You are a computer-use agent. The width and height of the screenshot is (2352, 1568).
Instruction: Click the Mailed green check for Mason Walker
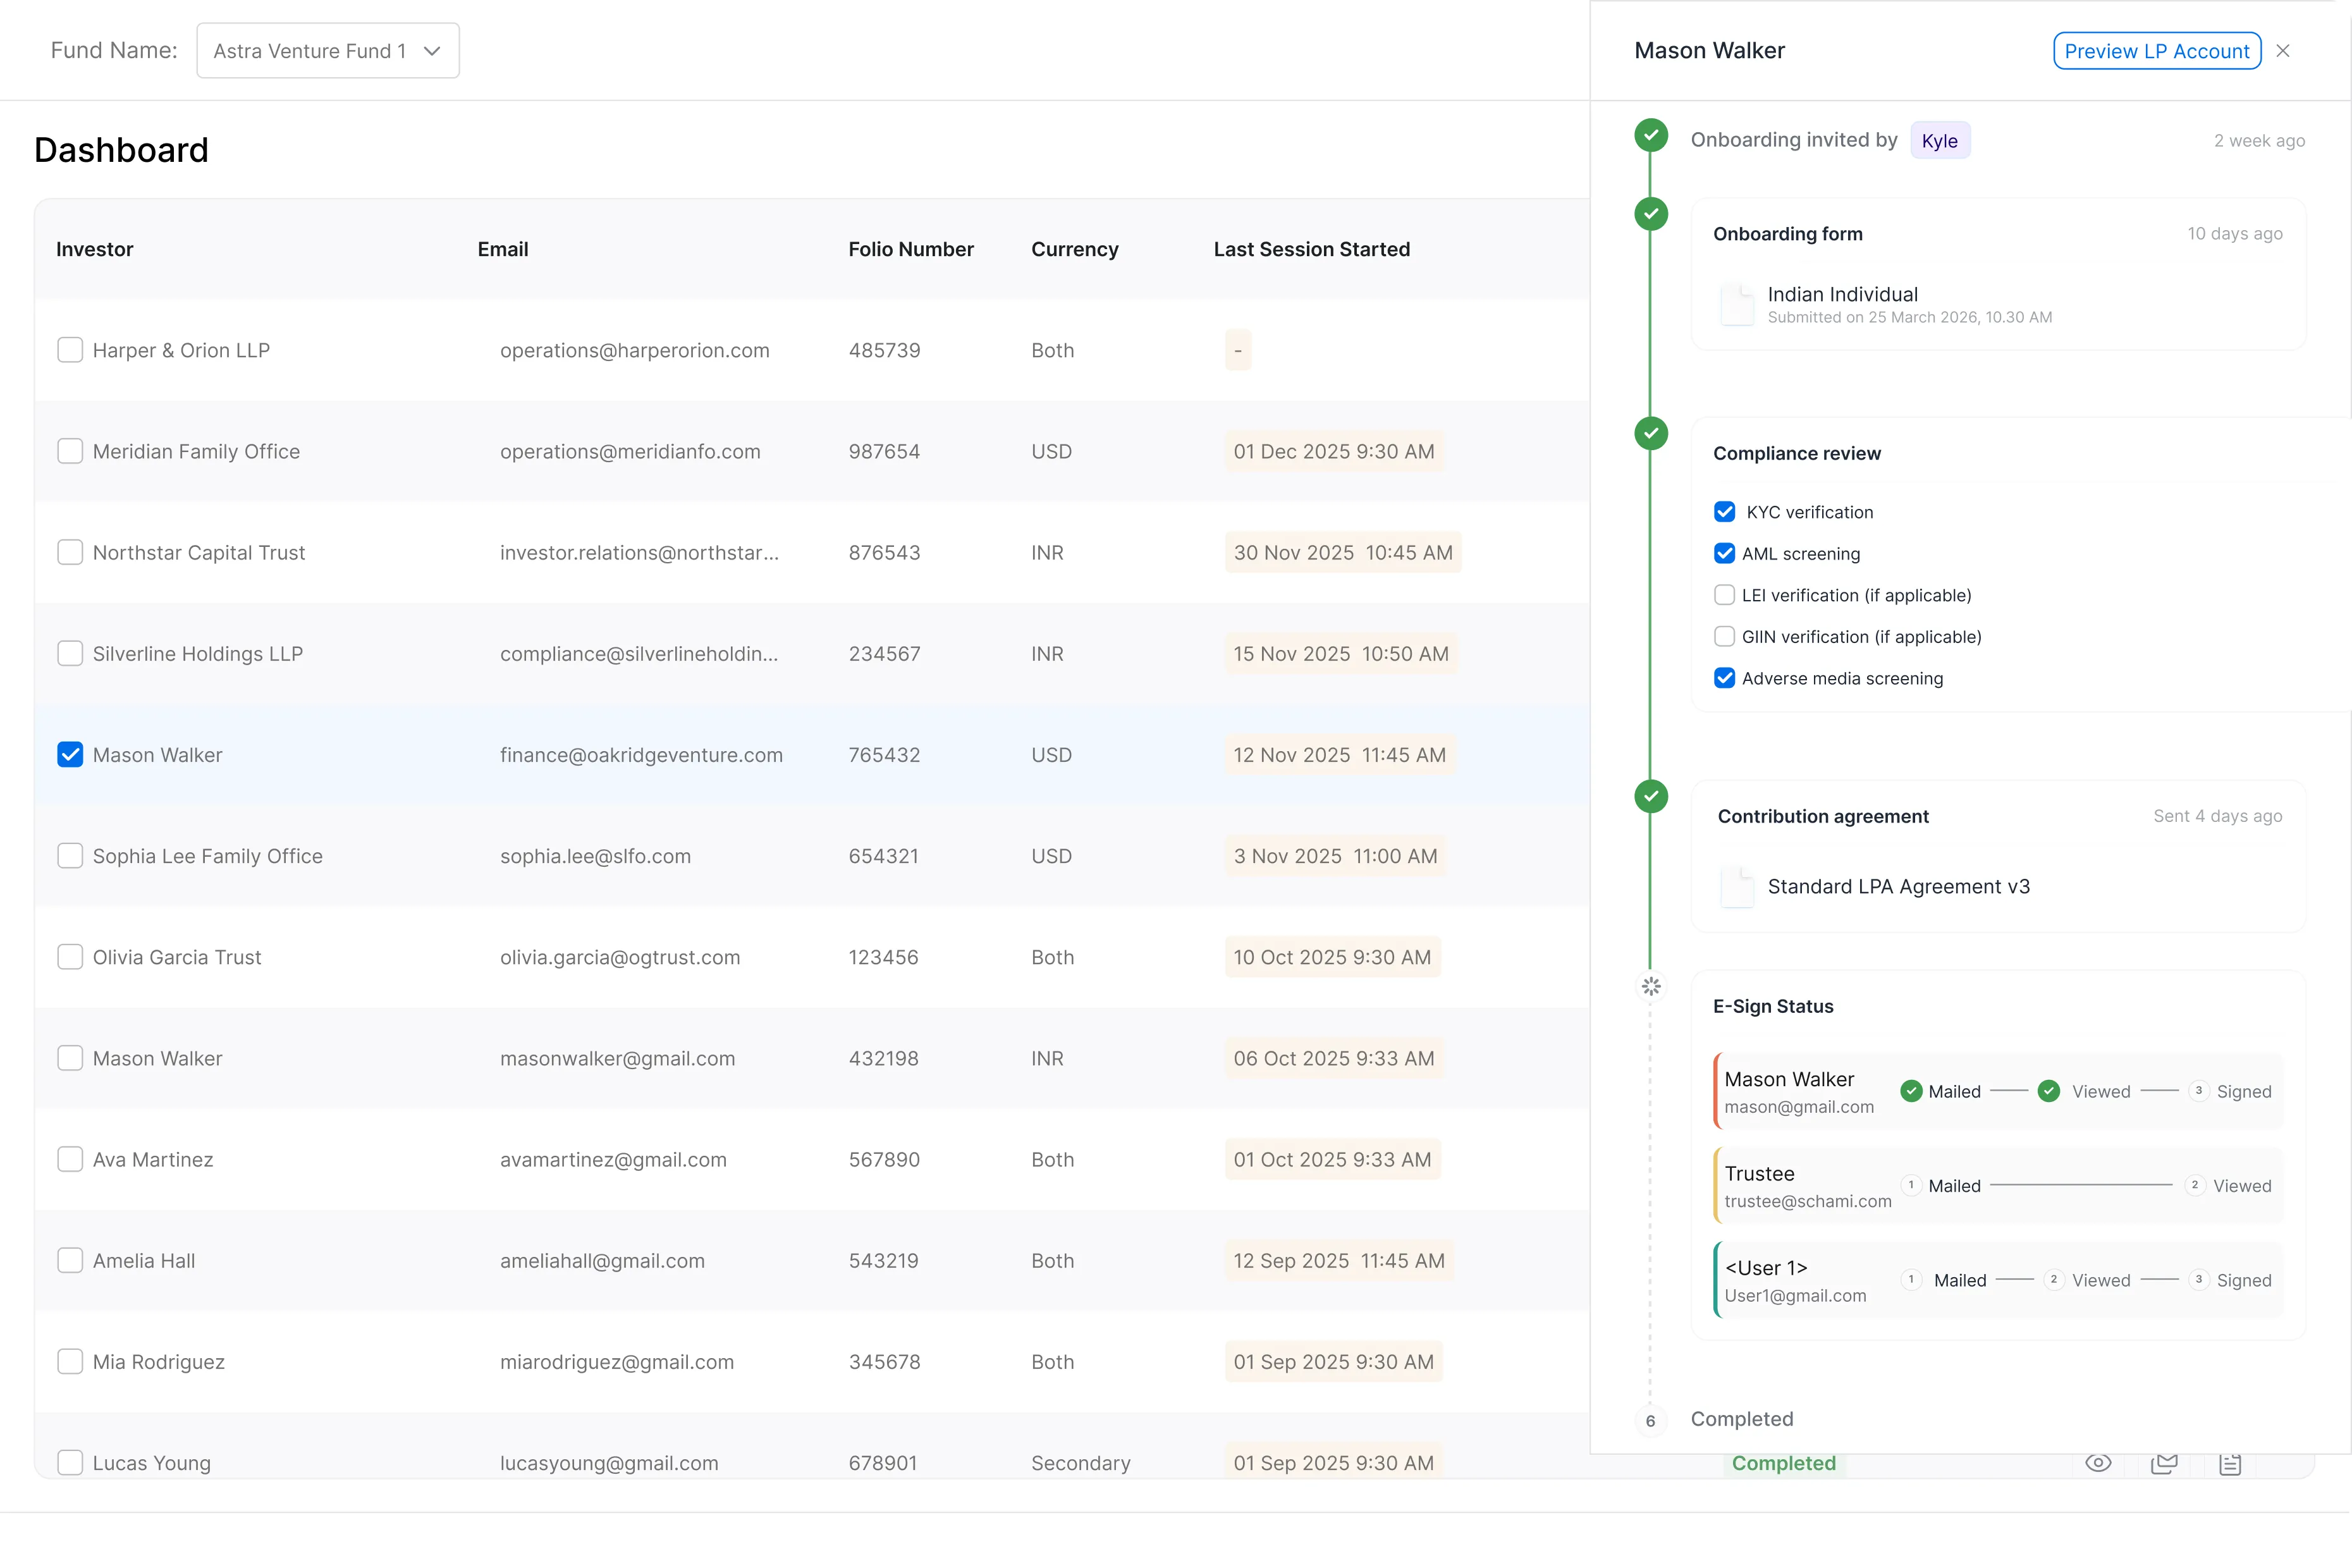pyautogui.click(x=1911, y=1091)
